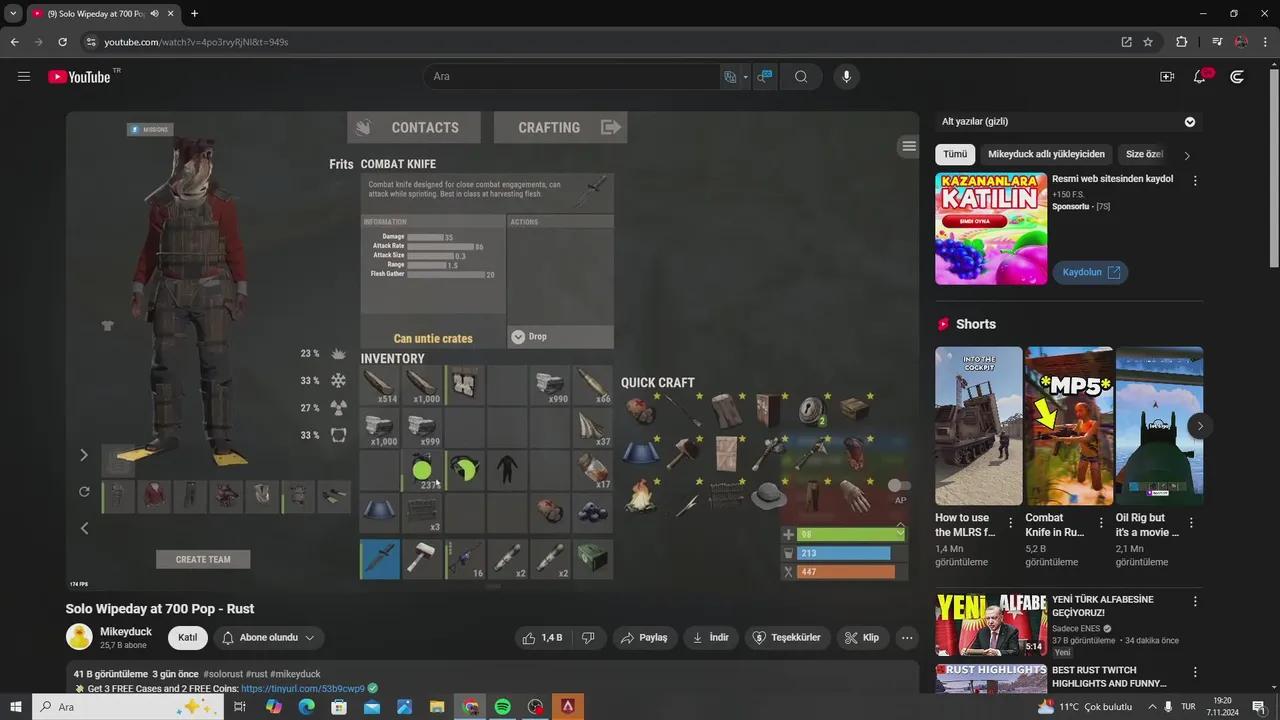Viewport: 1280px width, 720px height.
Task: Open more actions menu beside Klip
Action: (x=907, y=638)
